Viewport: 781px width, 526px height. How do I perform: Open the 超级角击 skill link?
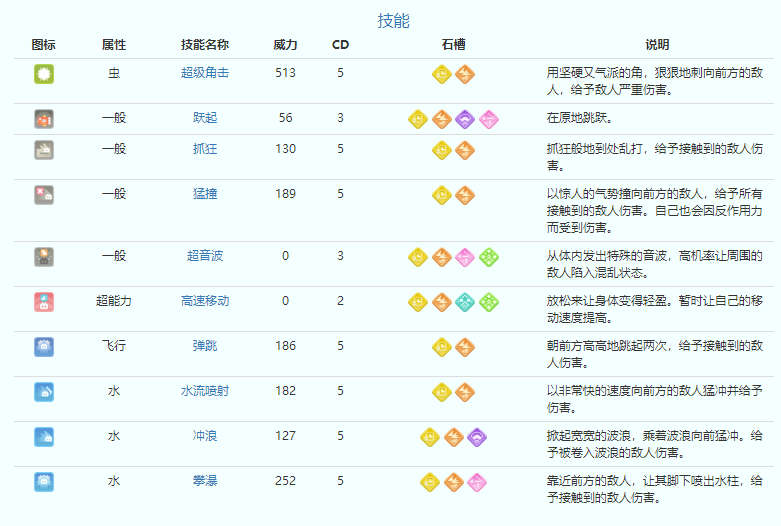[x=205, y=73]
